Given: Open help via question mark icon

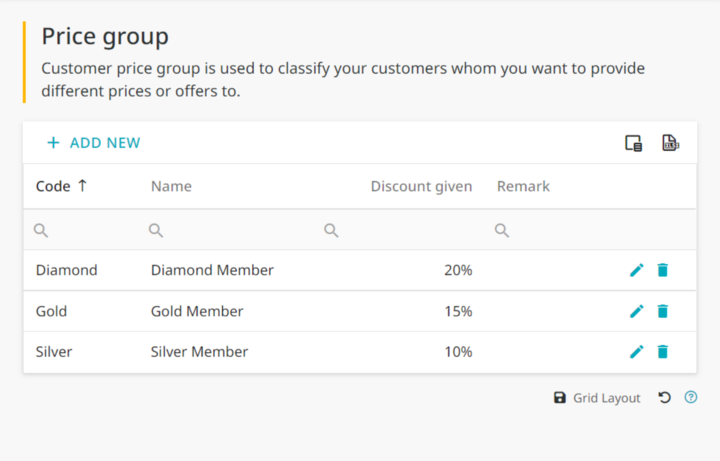Looking at the screenshot, I should coord(691,397).
